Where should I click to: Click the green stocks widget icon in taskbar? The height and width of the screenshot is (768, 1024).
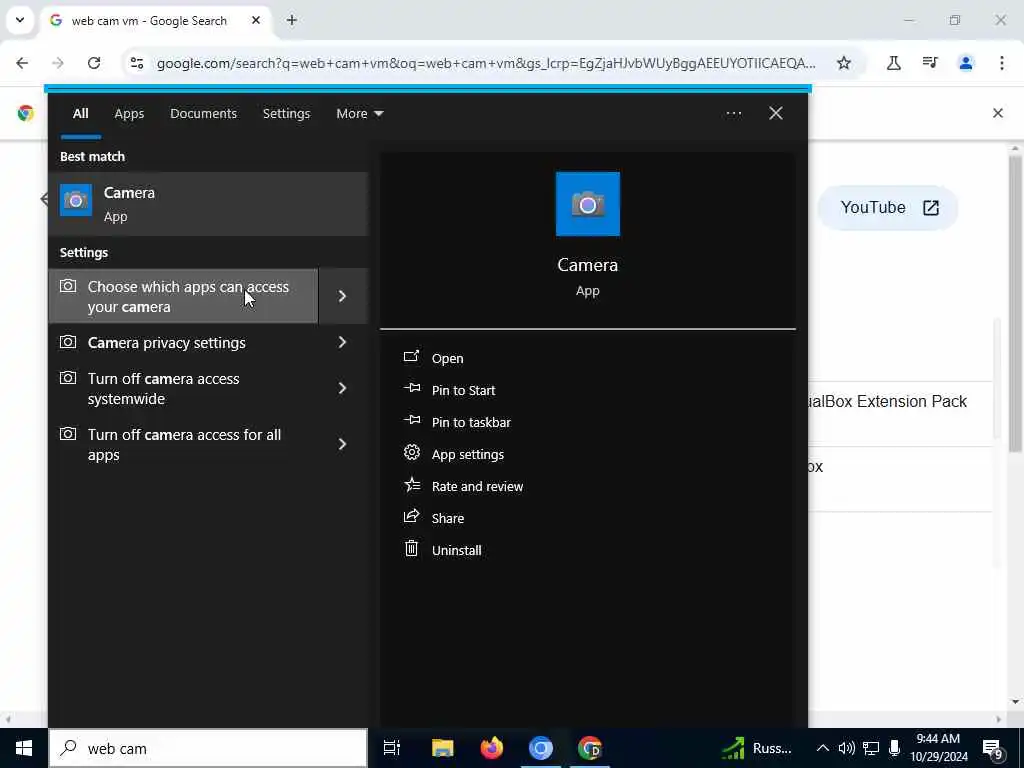733,748
